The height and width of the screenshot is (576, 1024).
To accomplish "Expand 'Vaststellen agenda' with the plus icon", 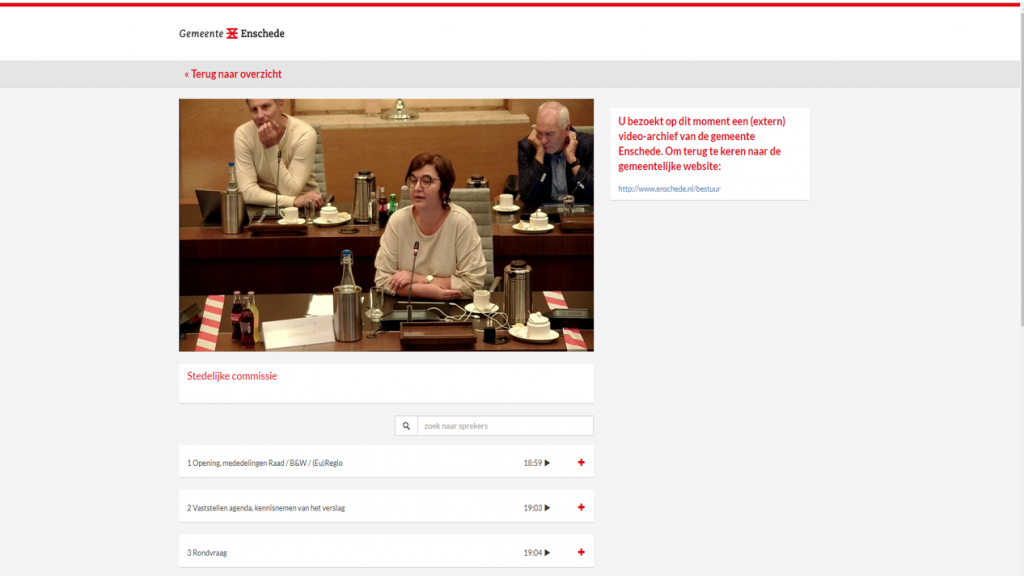I will (581, 508).
